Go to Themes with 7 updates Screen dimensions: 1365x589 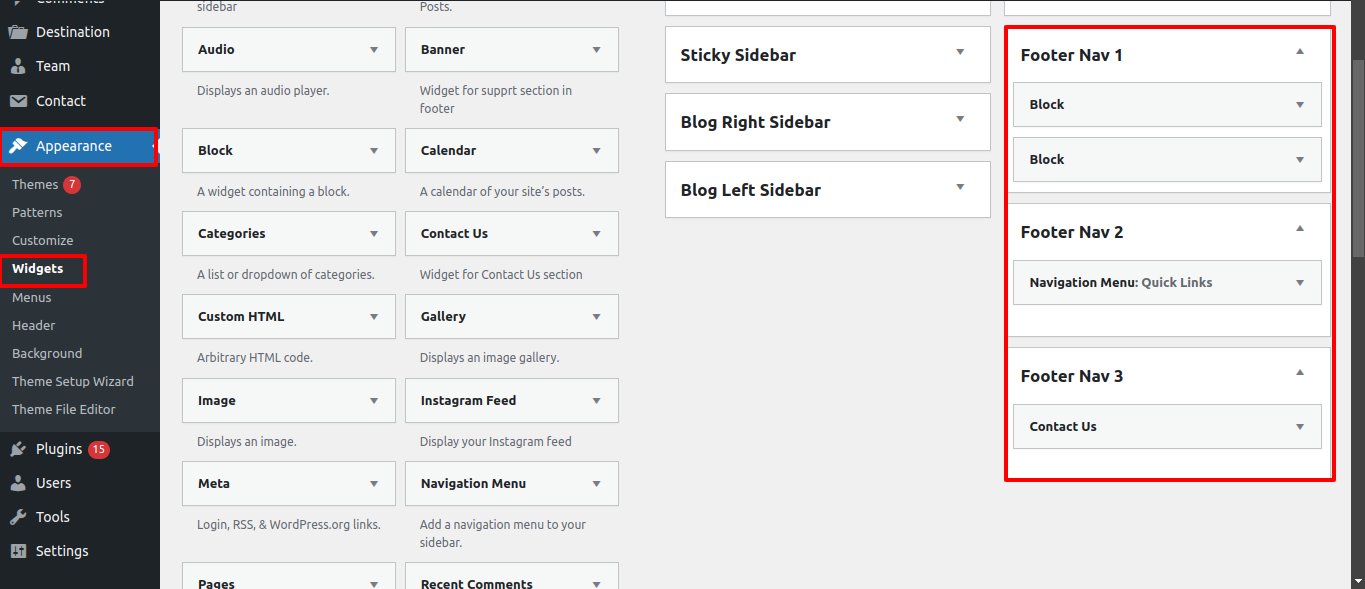pyautogui.click(x=46, y=185)
